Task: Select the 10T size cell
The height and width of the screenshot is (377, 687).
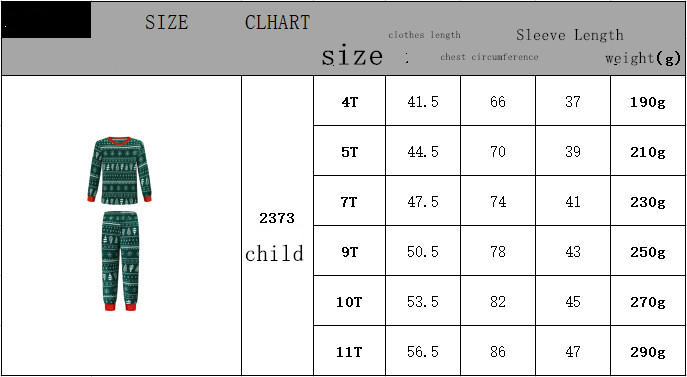Action: [x=350, y=301]
